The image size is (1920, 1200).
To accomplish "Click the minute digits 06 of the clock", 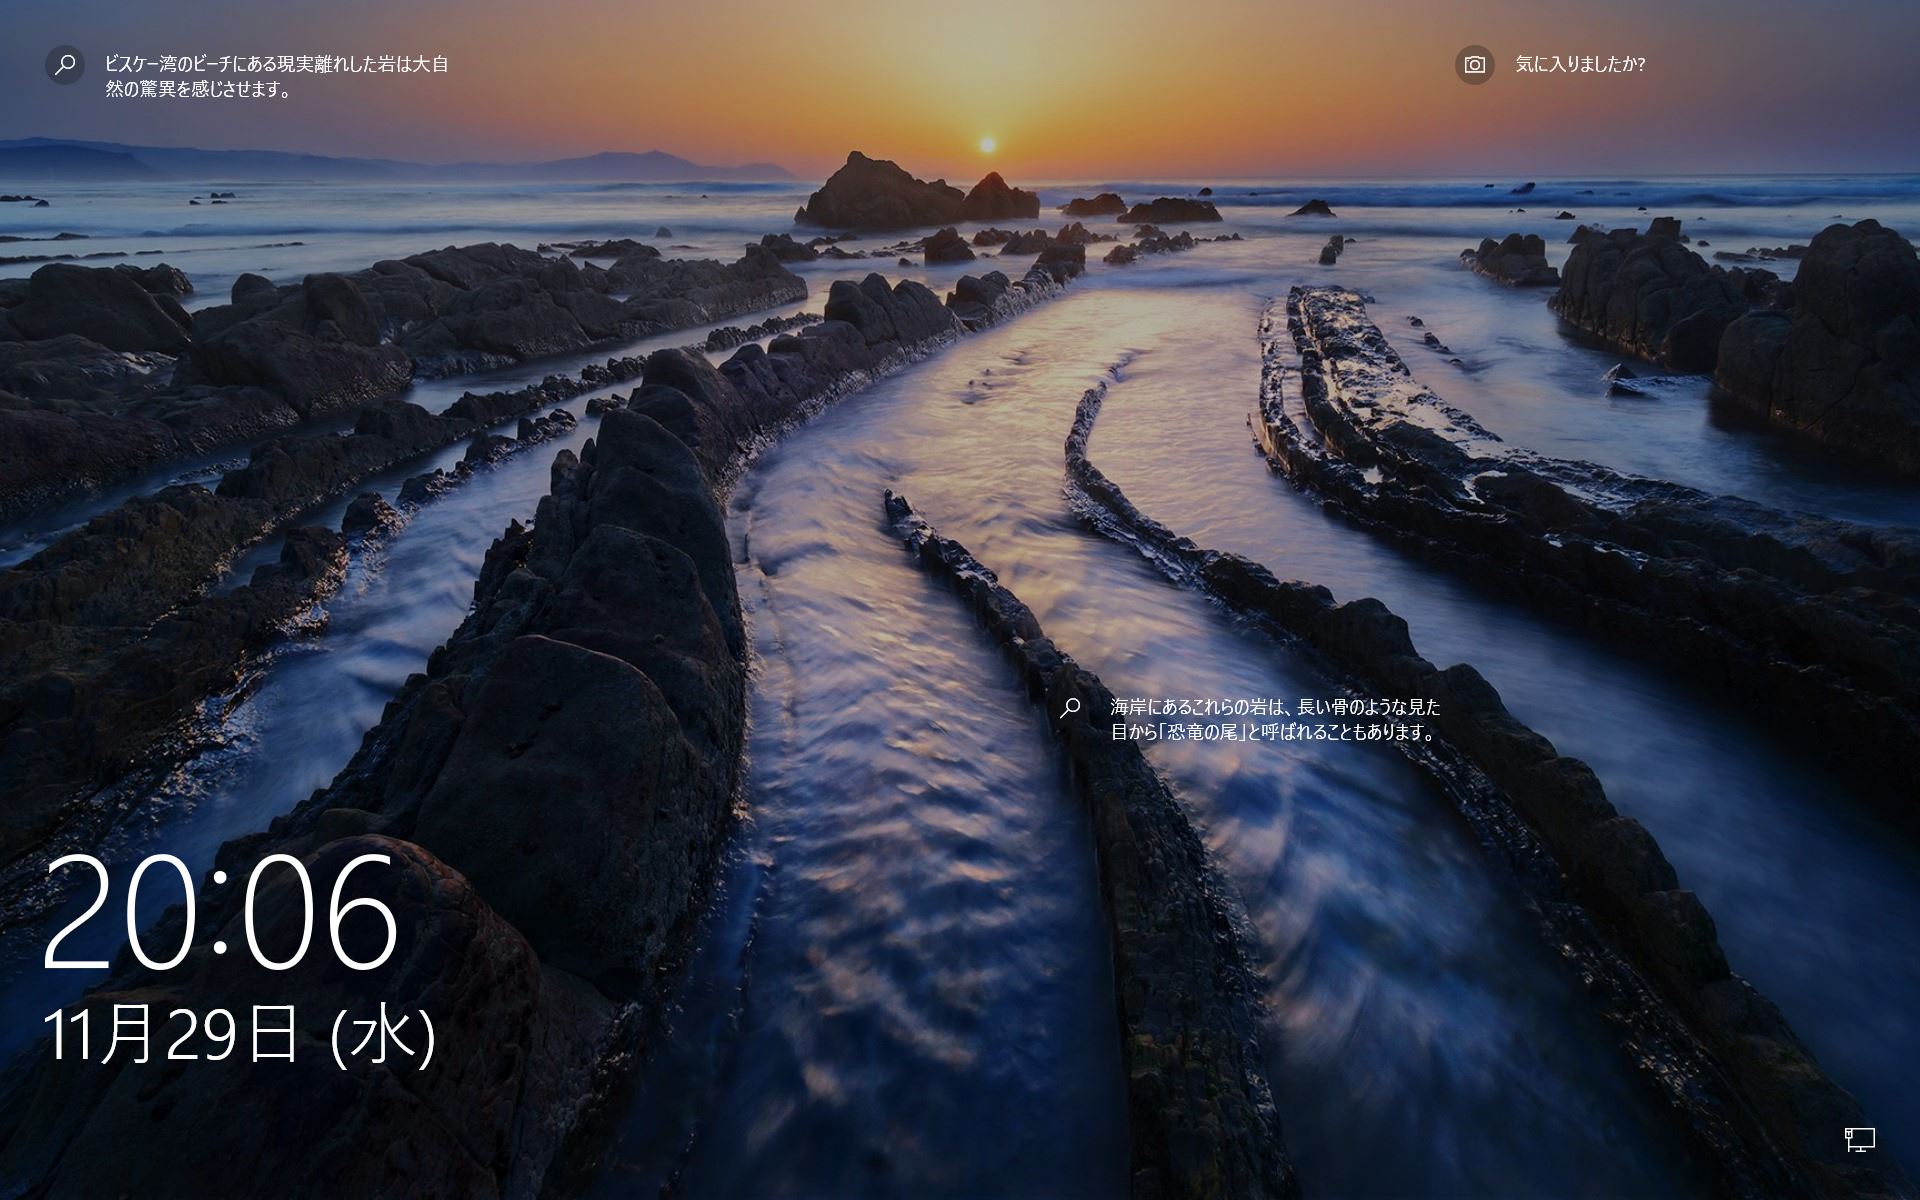I will coord(320,912).
